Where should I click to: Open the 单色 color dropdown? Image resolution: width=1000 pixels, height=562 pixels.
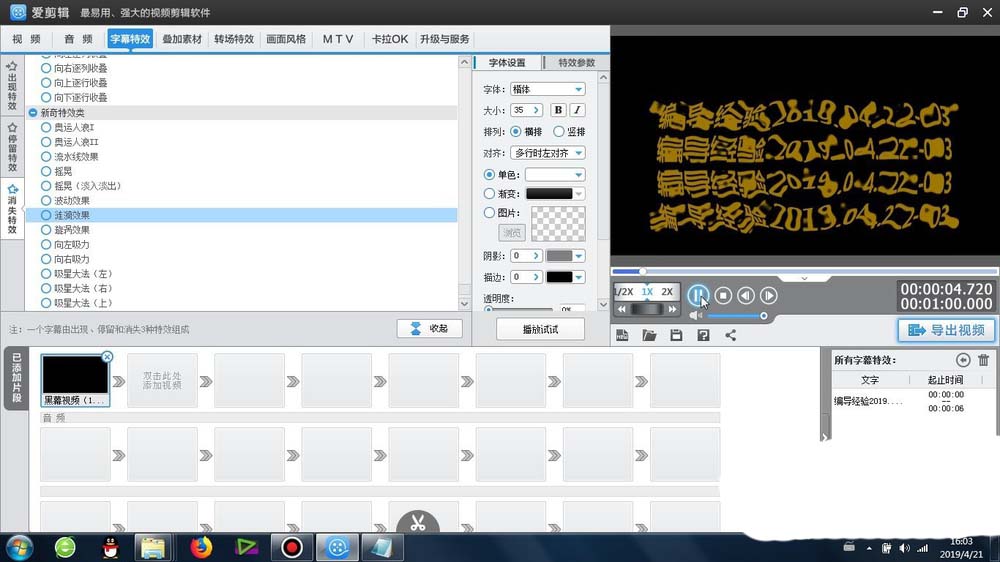[x=578, y=175]
